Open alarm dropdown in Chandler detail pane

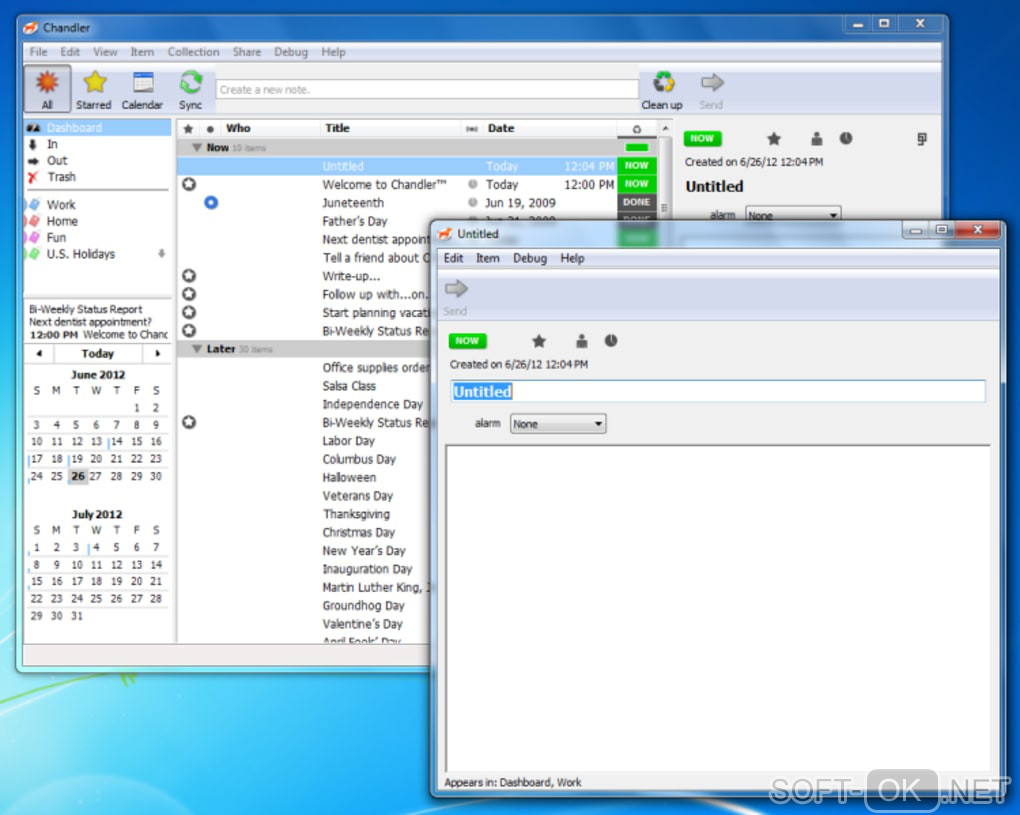click(793, 215)
